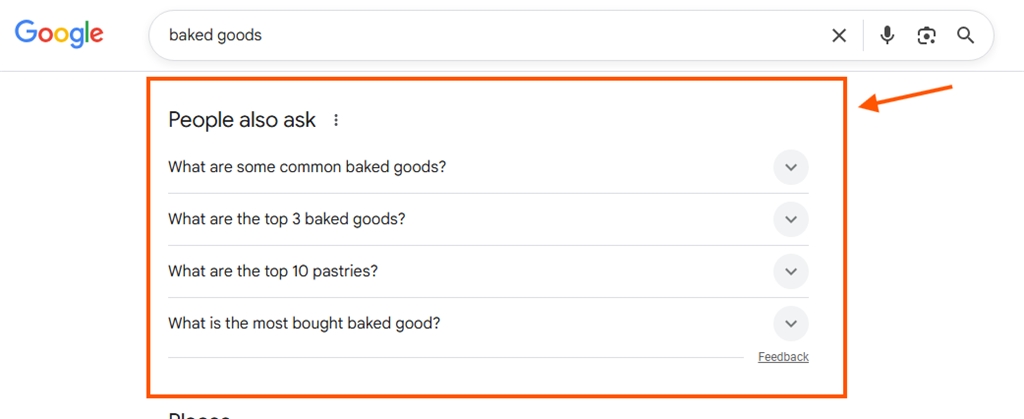Clear the search query with the X icon
This screenshot has width=1024, height=419.
pyautogui.click(x=839, y=36)
